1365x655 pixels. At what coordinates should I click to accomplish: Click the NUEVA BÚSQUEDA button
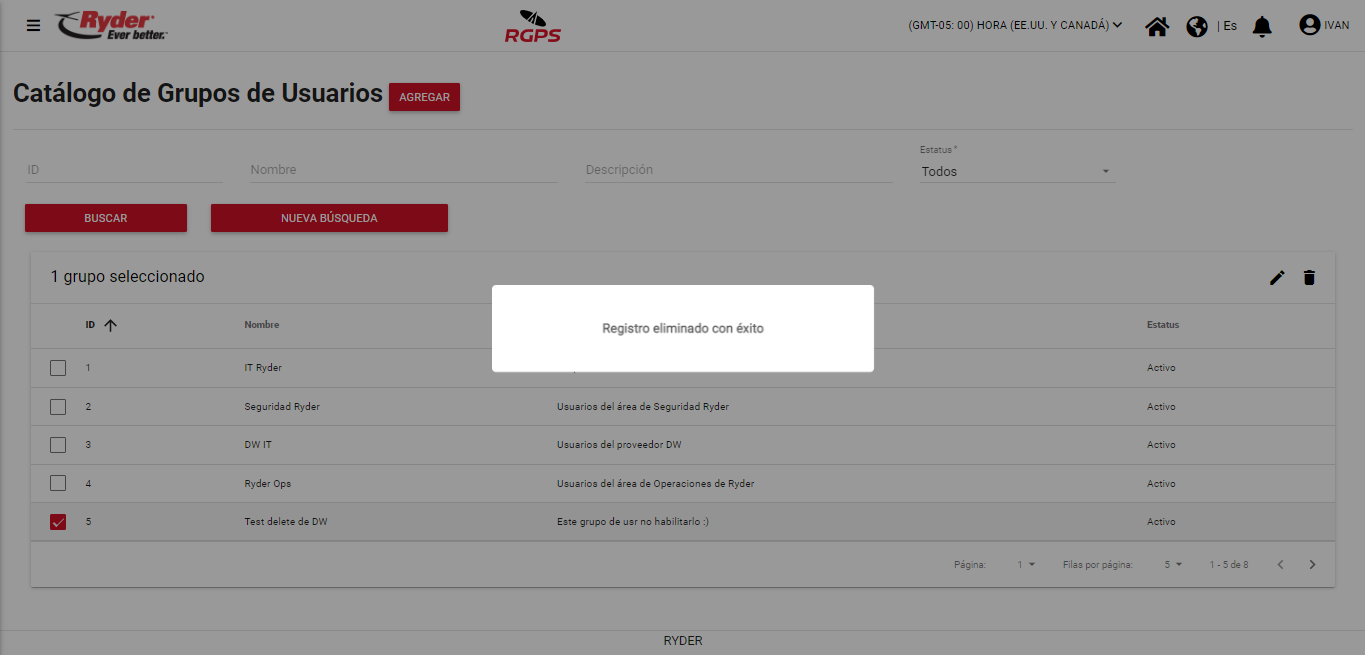pos(329,218)
